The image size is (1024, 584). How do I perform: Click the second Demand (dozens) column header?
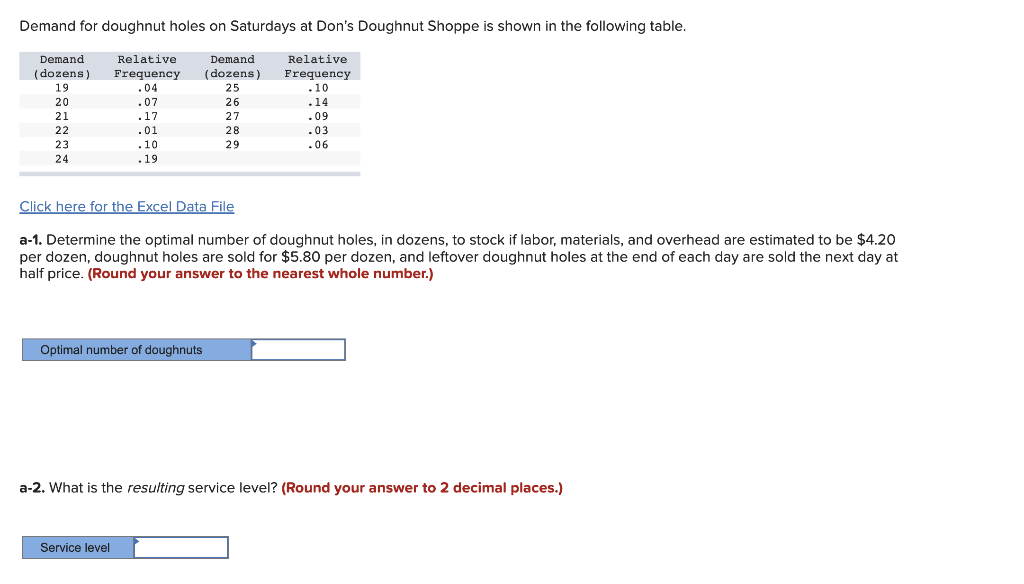click(232, 65)
